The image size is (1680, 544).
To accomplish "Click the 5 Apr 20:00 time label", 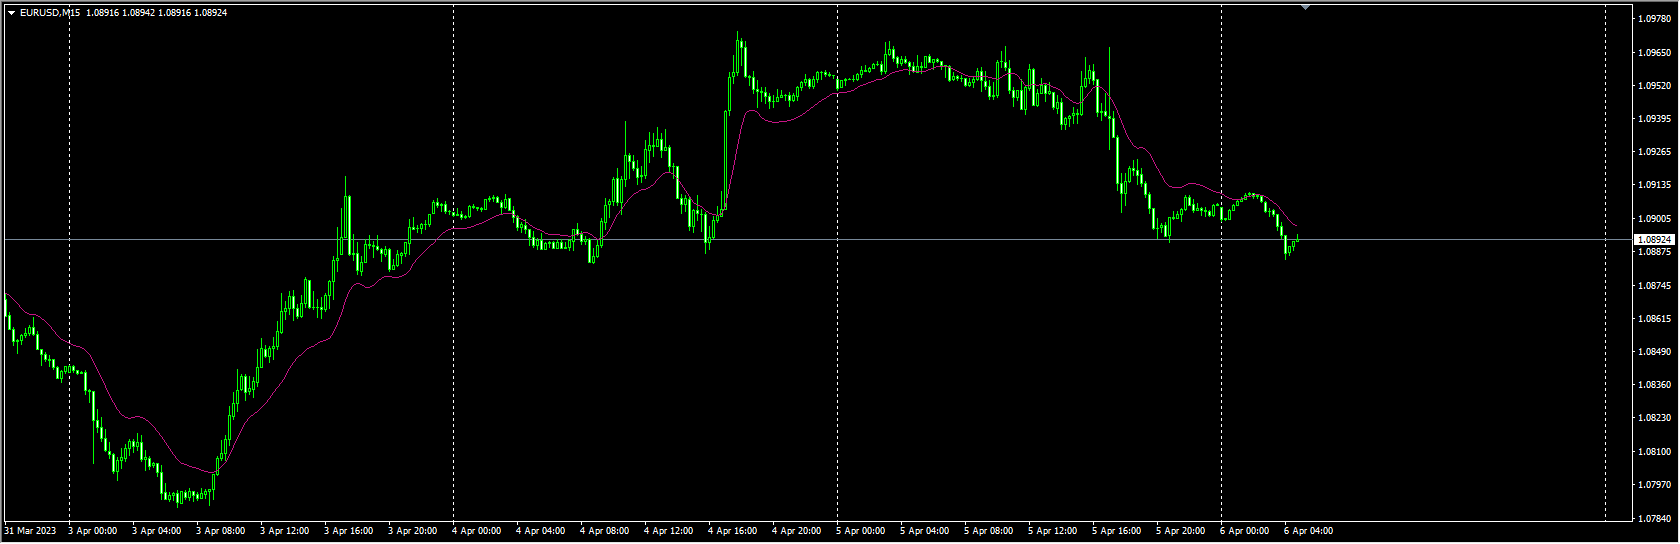I will (x=1181, y=531).
